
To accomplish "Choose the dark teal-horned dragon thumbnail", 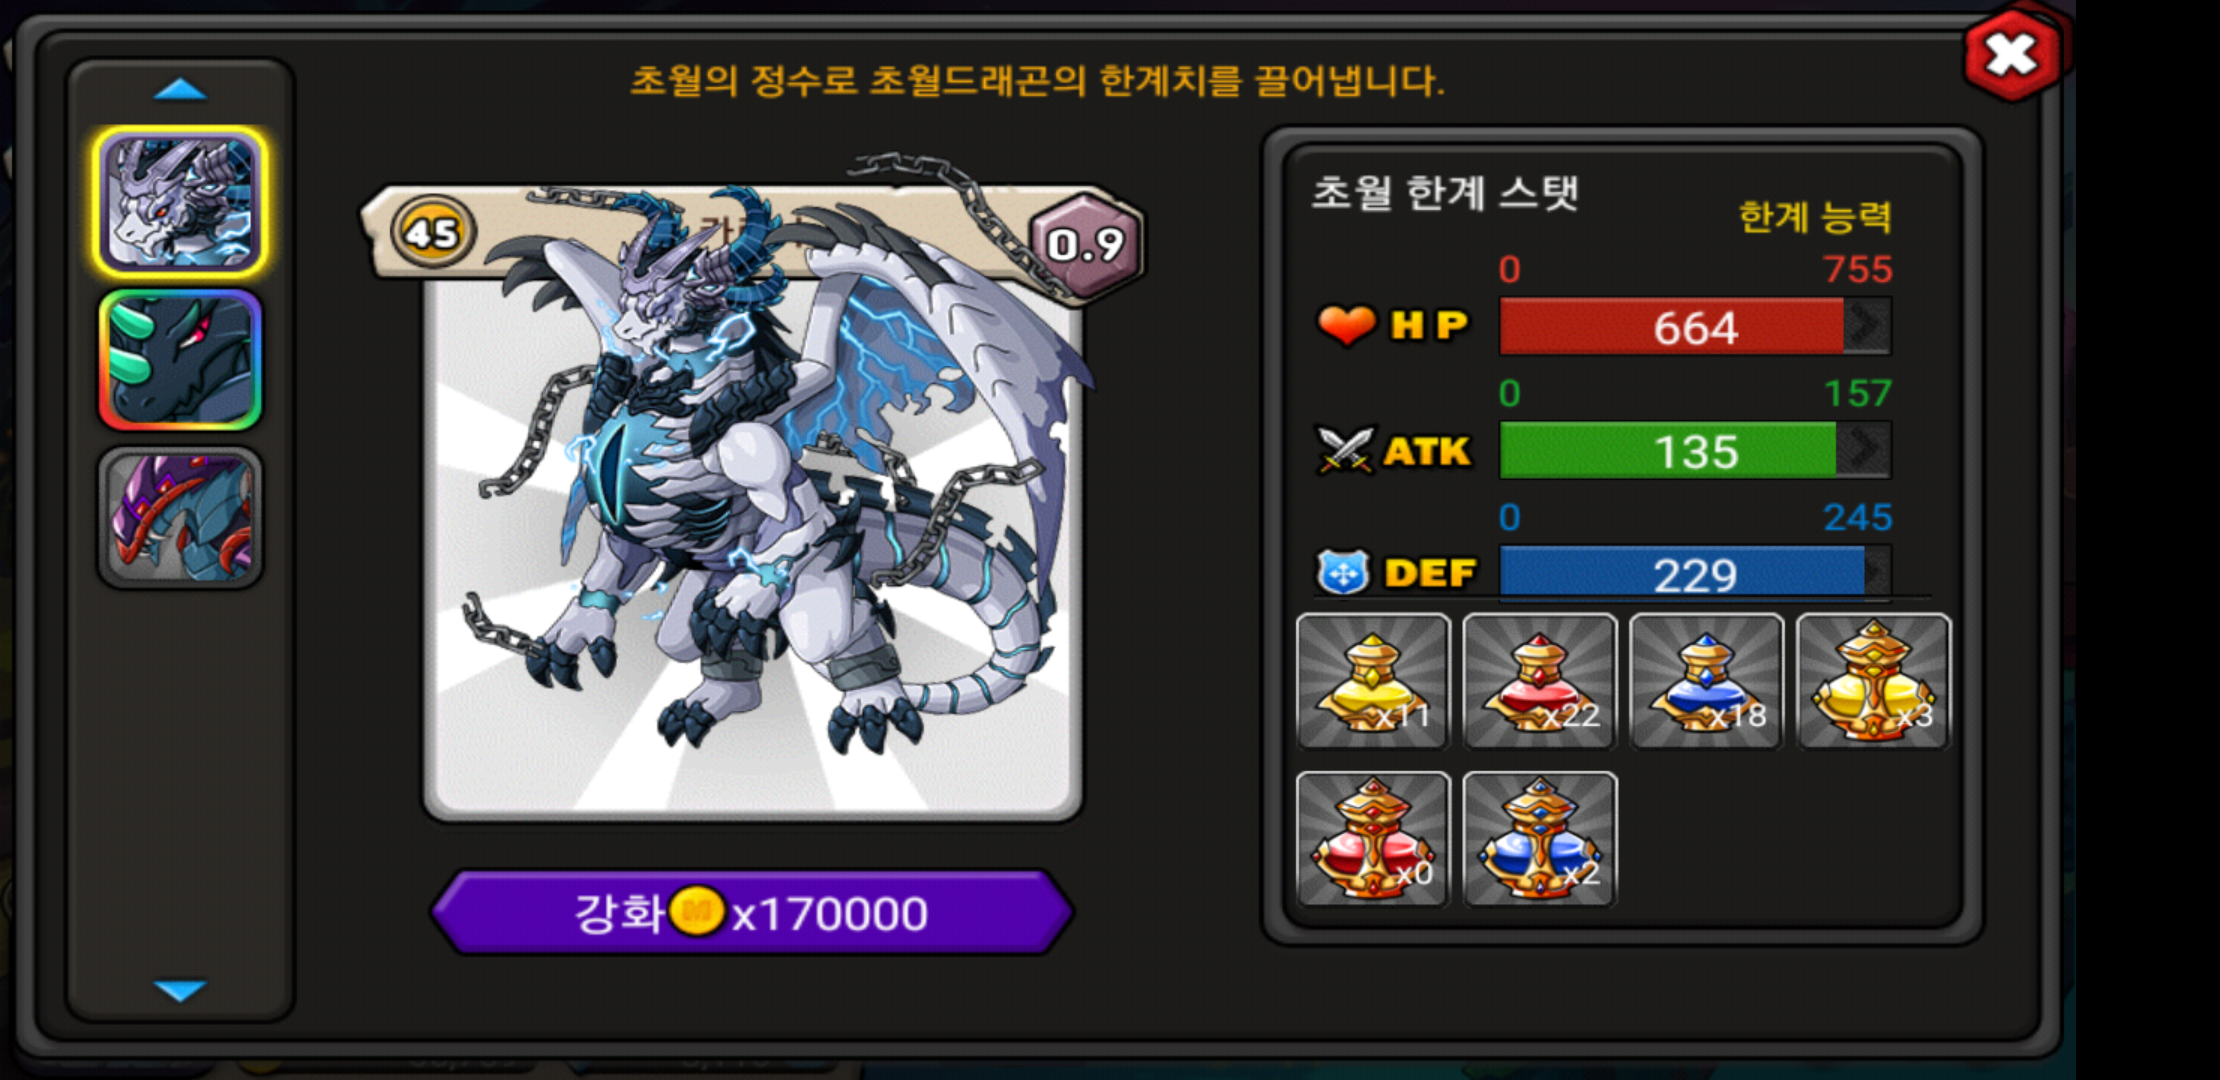I will pos(181,360).
